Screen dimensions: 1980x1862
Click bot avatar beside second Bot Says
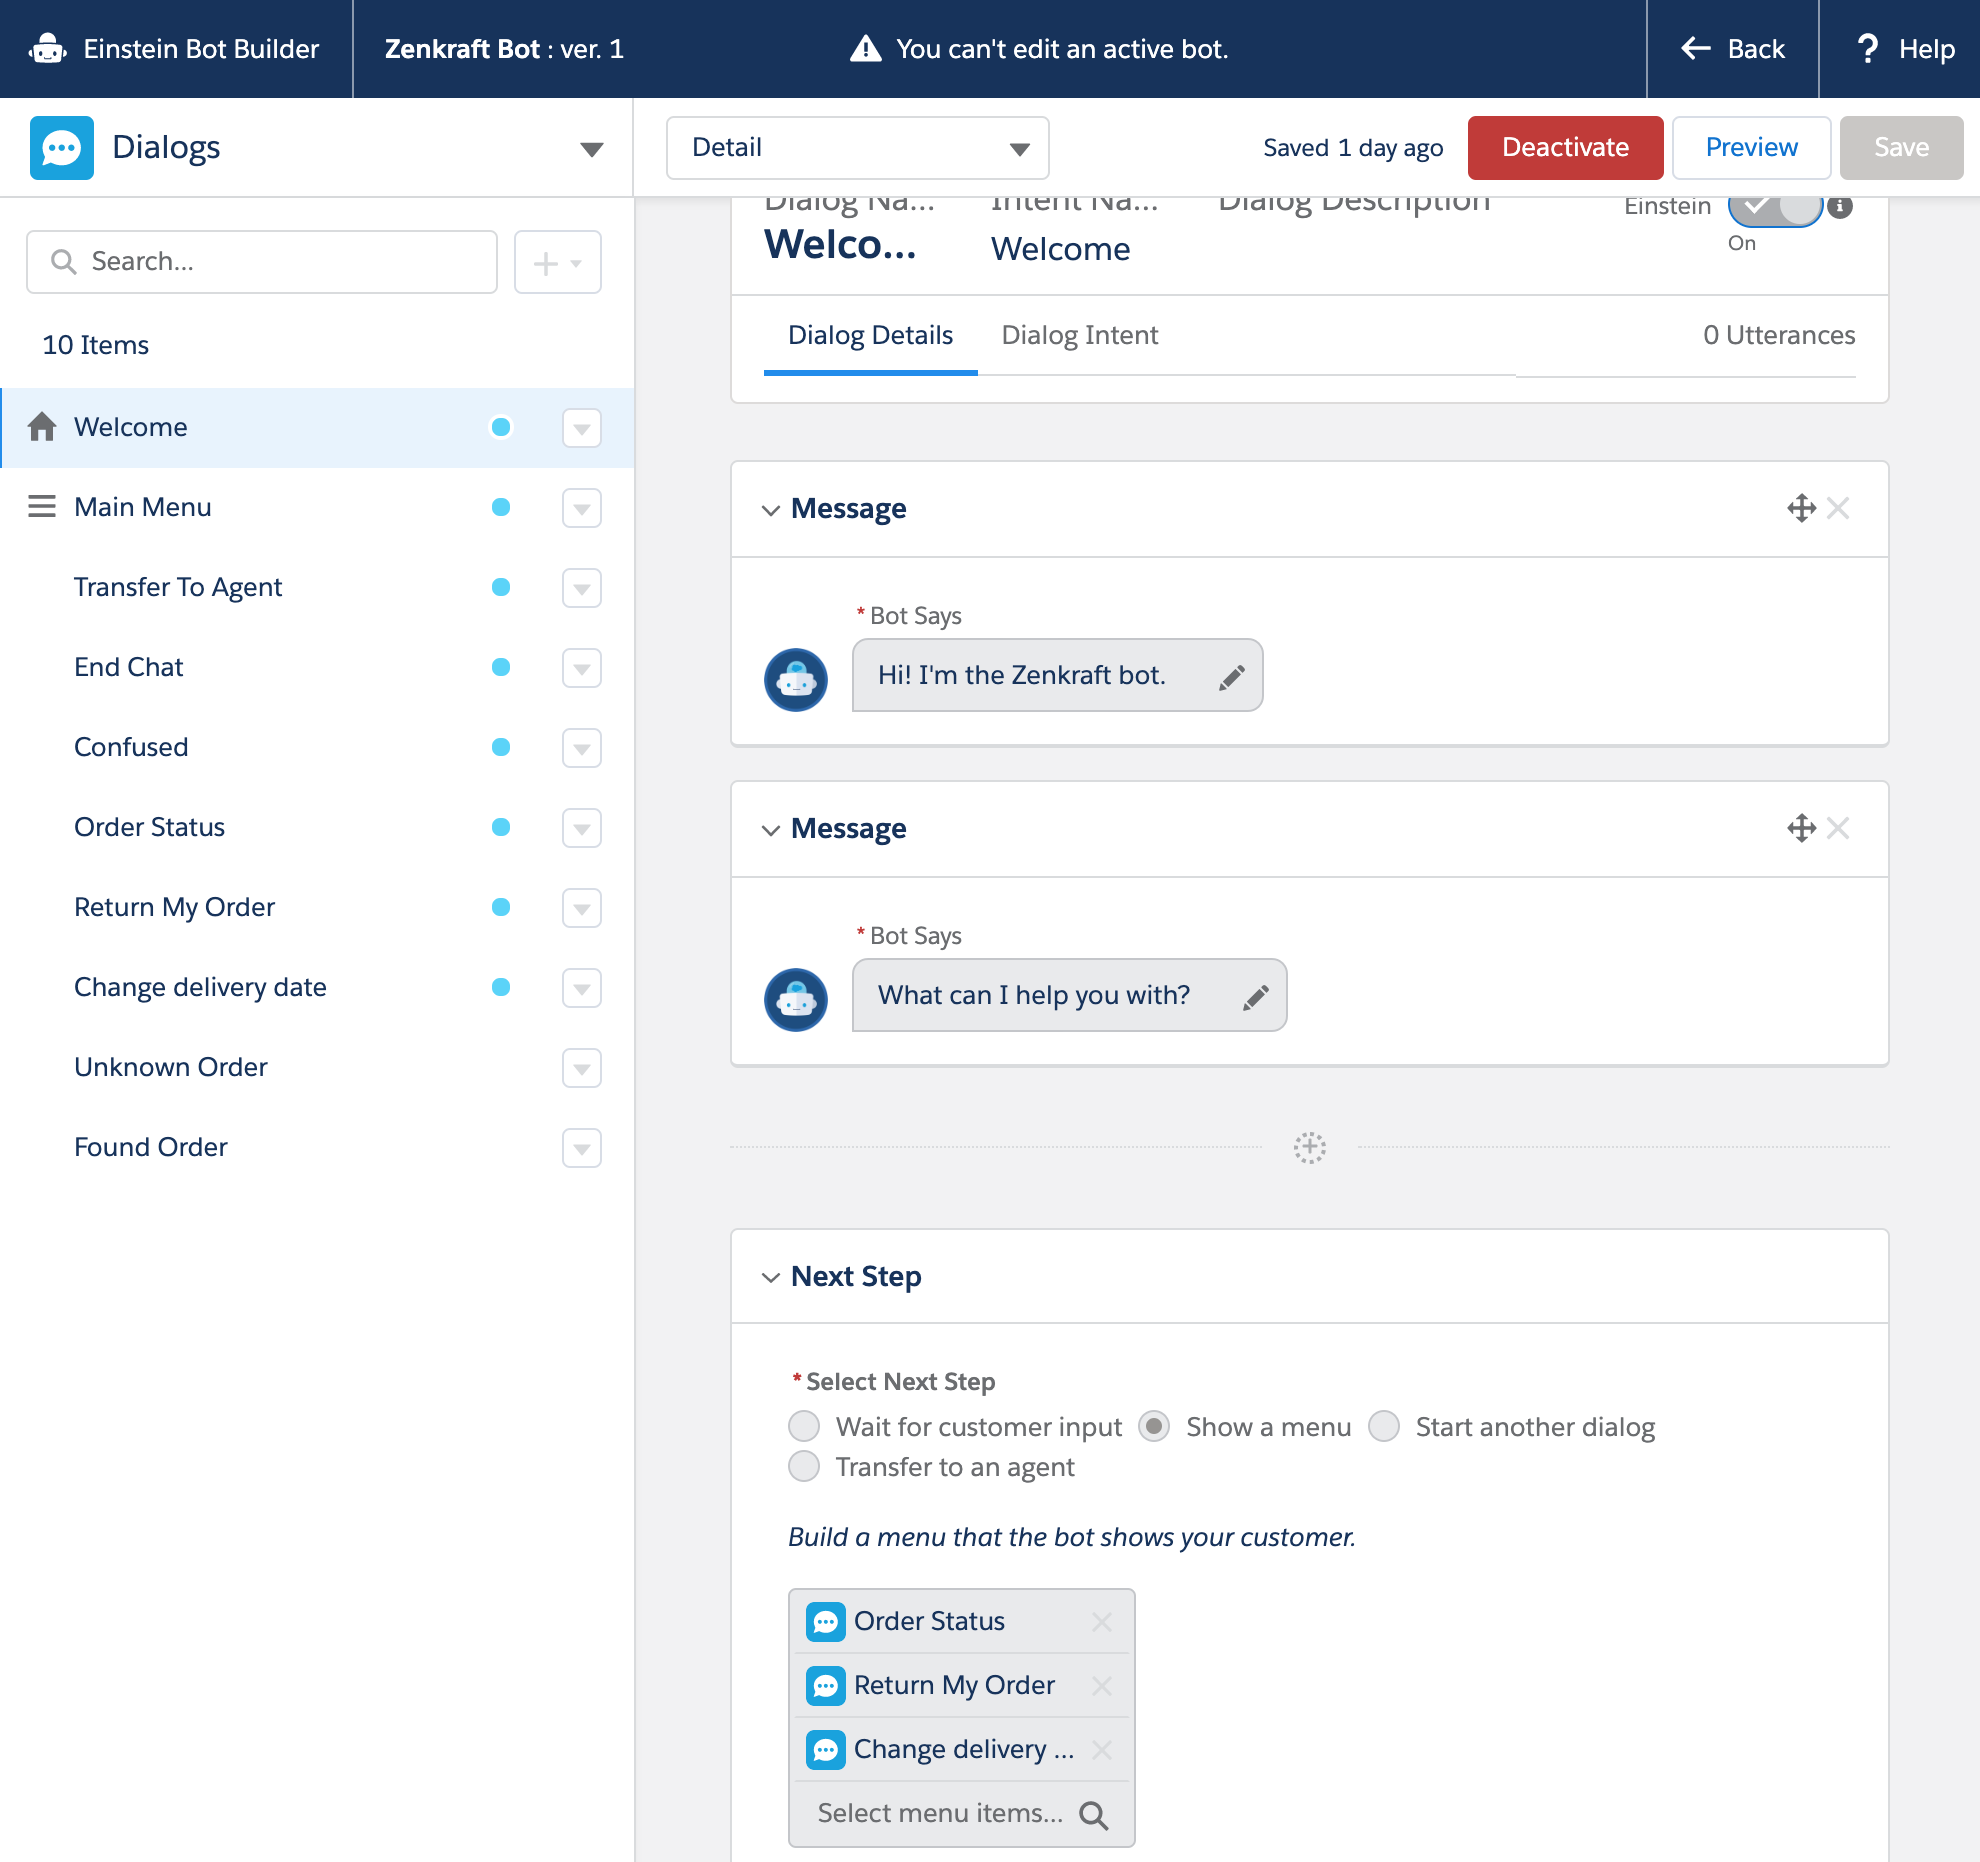(x=796, y=1000)
